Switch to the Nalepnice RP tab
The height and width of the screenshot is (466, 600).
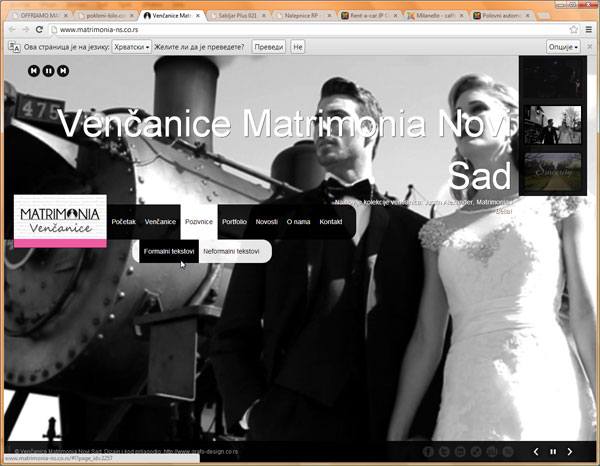point(303,16)
